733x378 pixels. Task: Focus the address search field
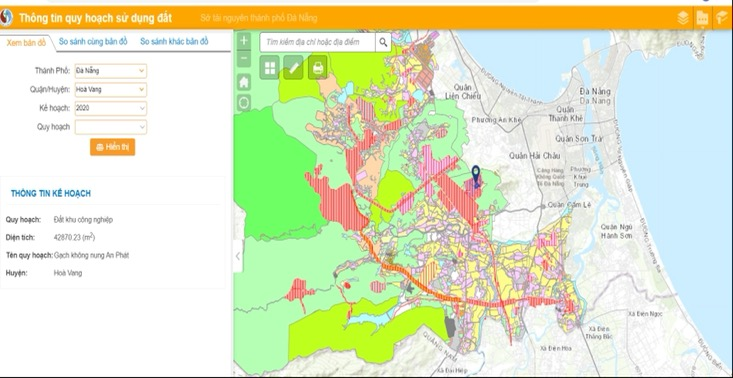coord(317,43)
